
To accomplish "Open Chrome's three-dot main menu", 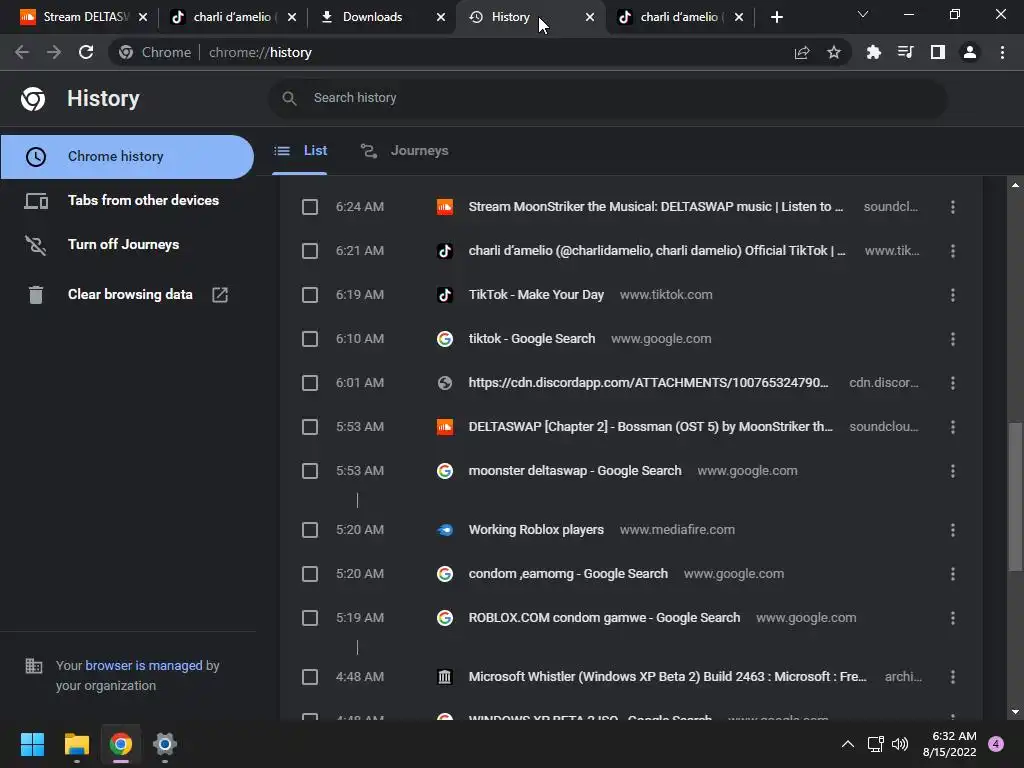I will (x=1002, y=52).
